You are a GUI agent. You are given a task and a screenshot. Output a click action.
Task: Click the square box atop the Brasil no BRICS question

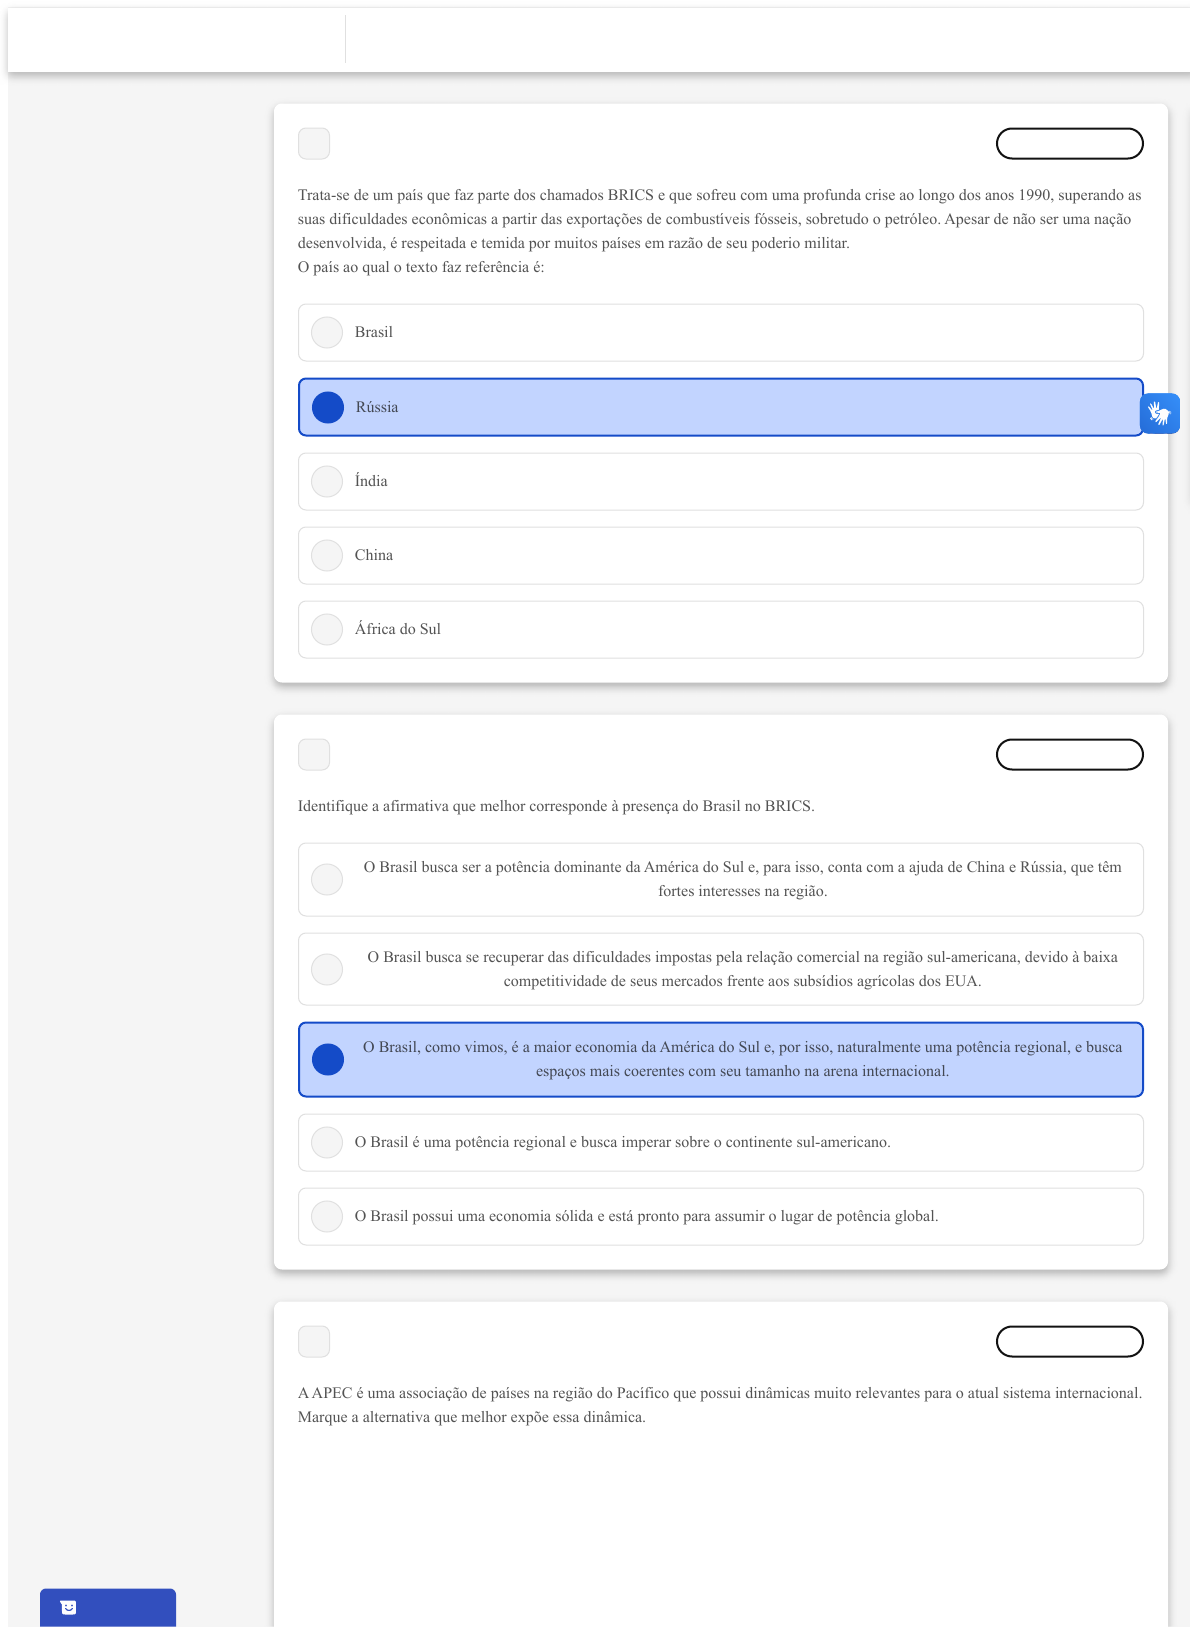pos(314,754)
